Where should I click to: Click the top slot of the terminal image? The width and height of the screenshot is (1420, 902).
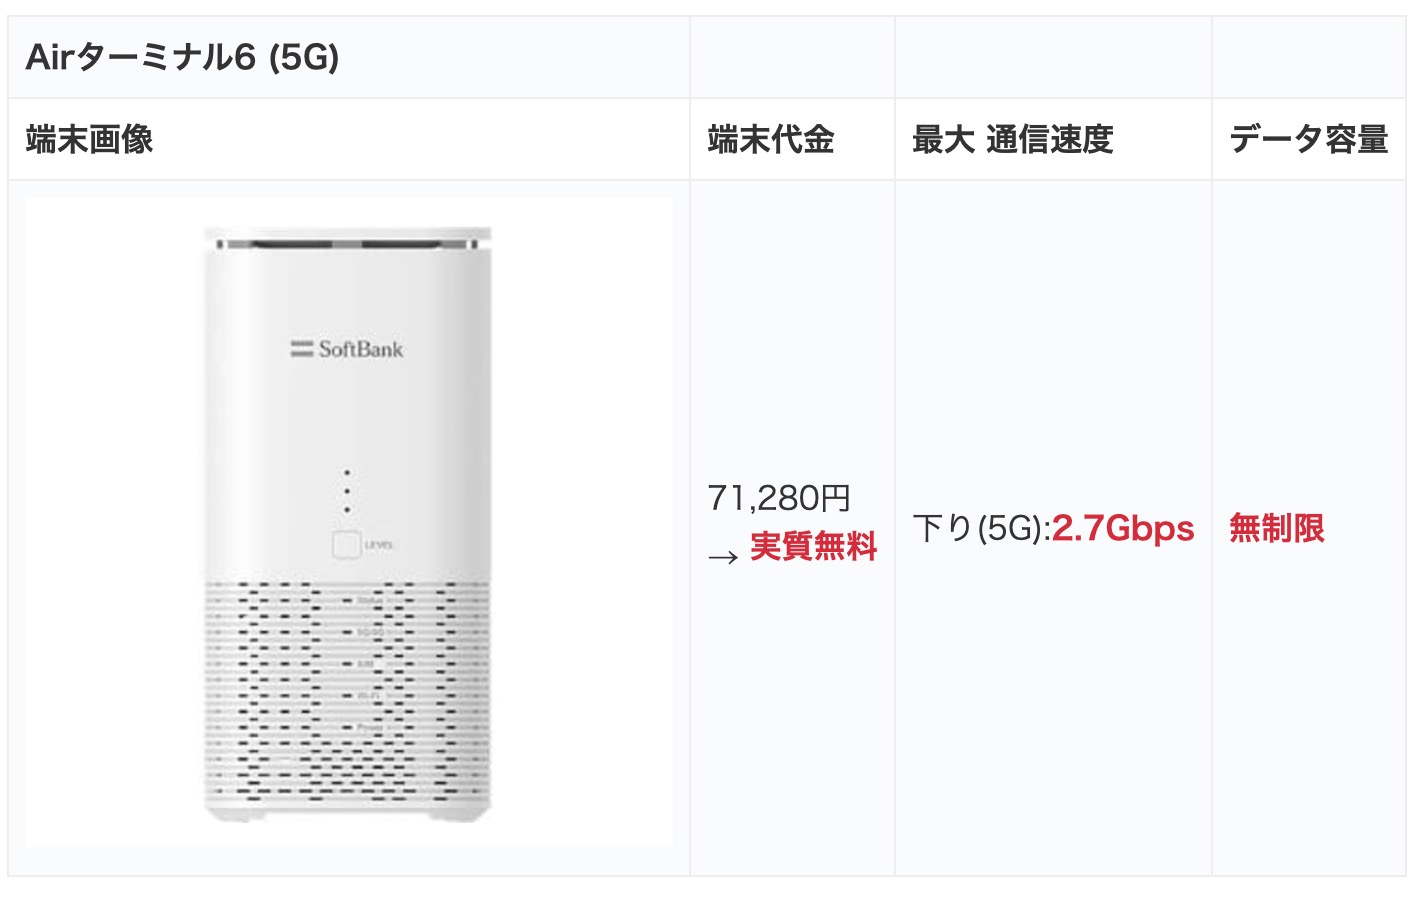(x=348, y=243)
